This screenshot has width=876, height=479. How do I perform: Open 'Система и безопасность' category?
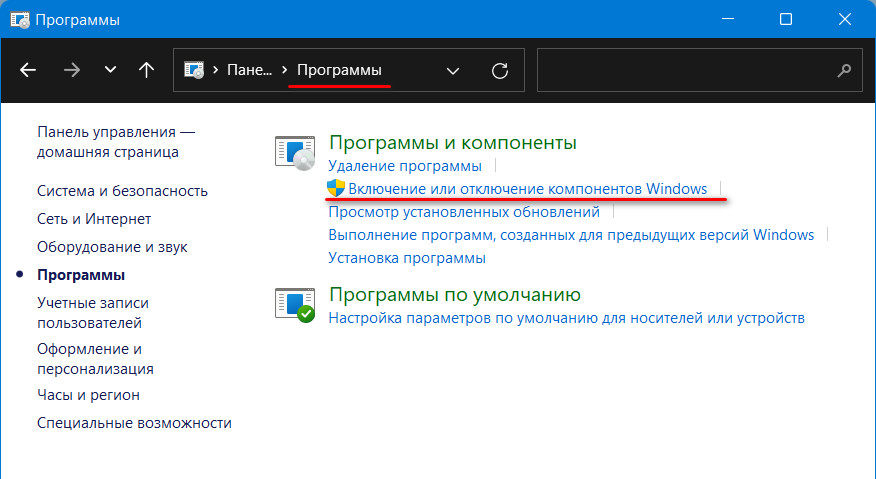point(122,191)
